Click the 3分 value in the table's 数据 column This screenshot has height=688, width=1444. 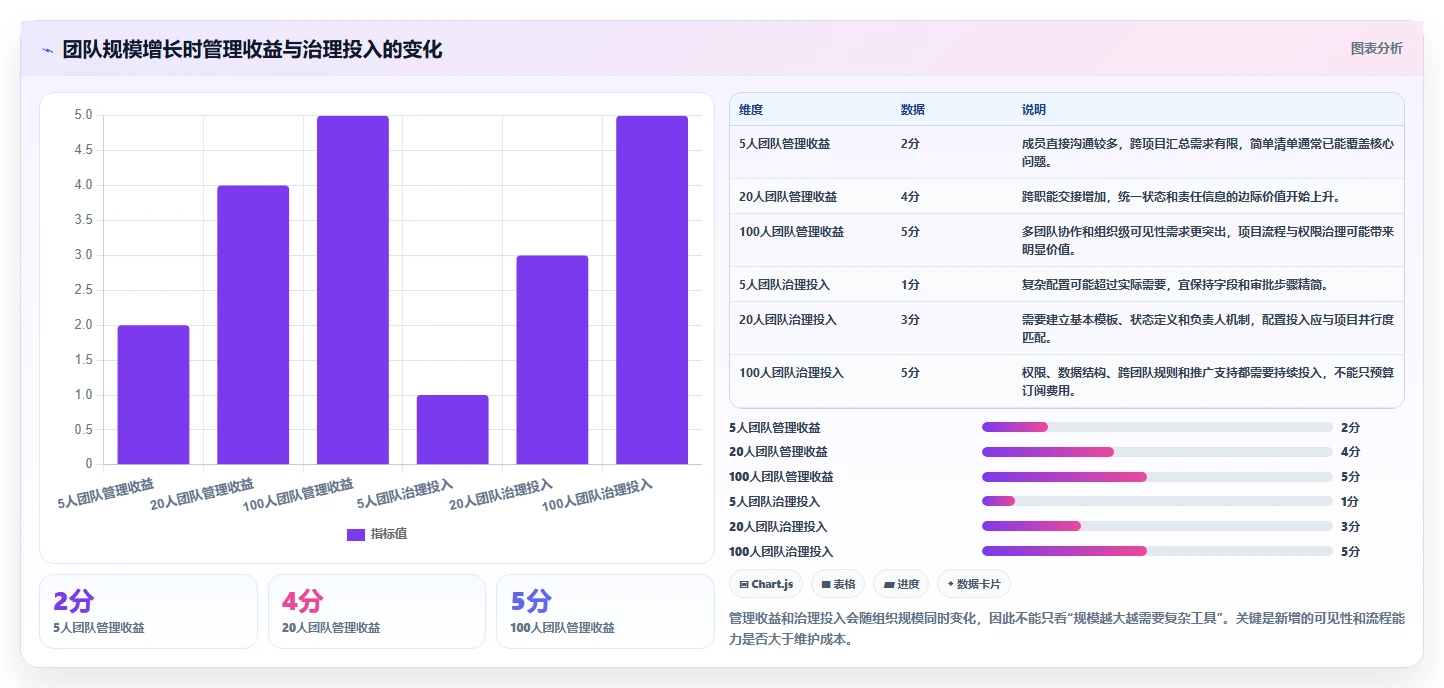909,319
